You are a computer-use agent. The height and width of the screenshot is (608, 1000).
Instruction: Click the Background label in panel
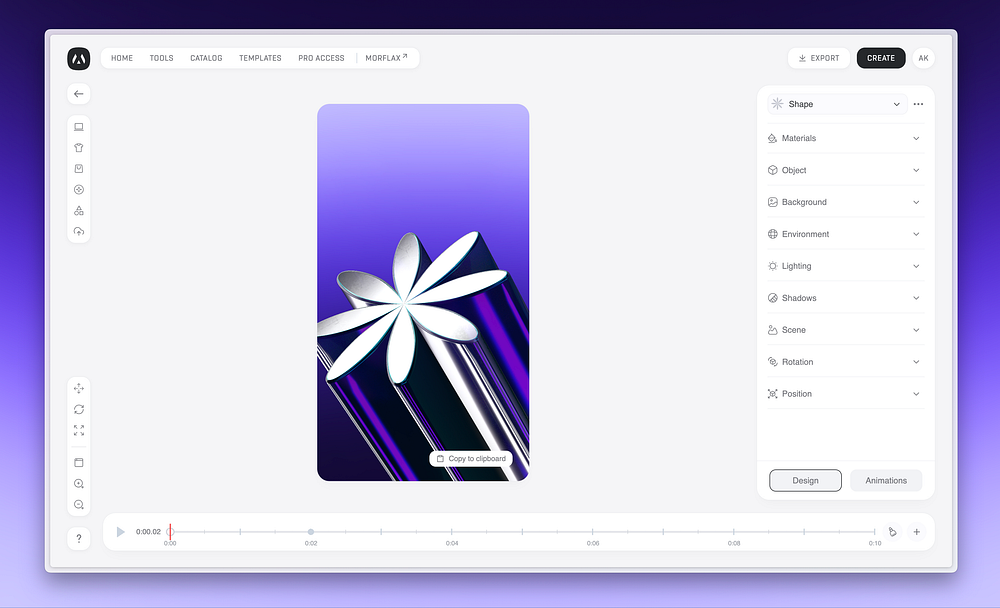[804, 202]
